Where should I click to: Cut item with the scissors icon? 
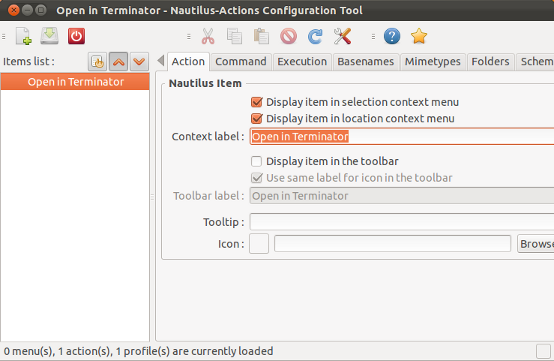[x=208, y=36]
